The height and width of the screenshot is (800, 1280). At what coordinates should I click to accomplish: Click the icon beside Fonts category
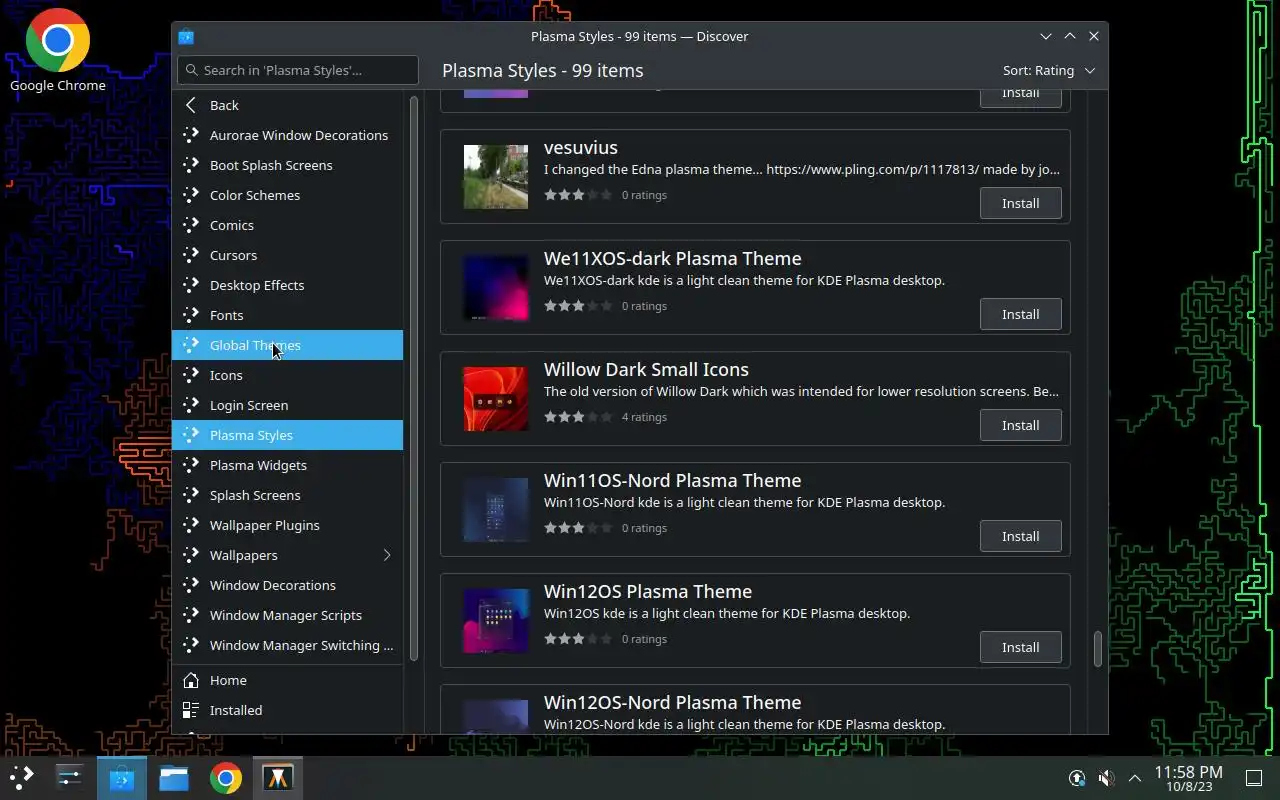[x=191, y=315]
